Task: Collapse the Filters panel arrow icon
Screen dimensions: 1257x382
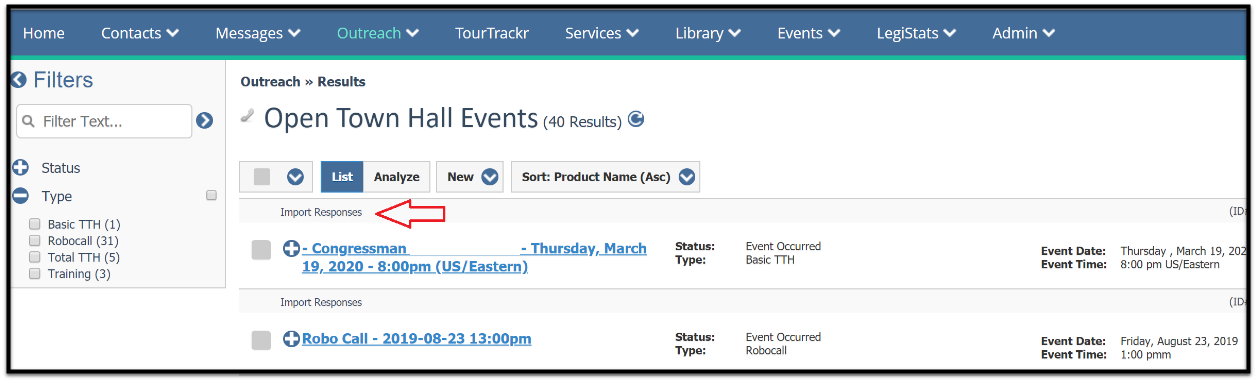Action: click(18, 80)
